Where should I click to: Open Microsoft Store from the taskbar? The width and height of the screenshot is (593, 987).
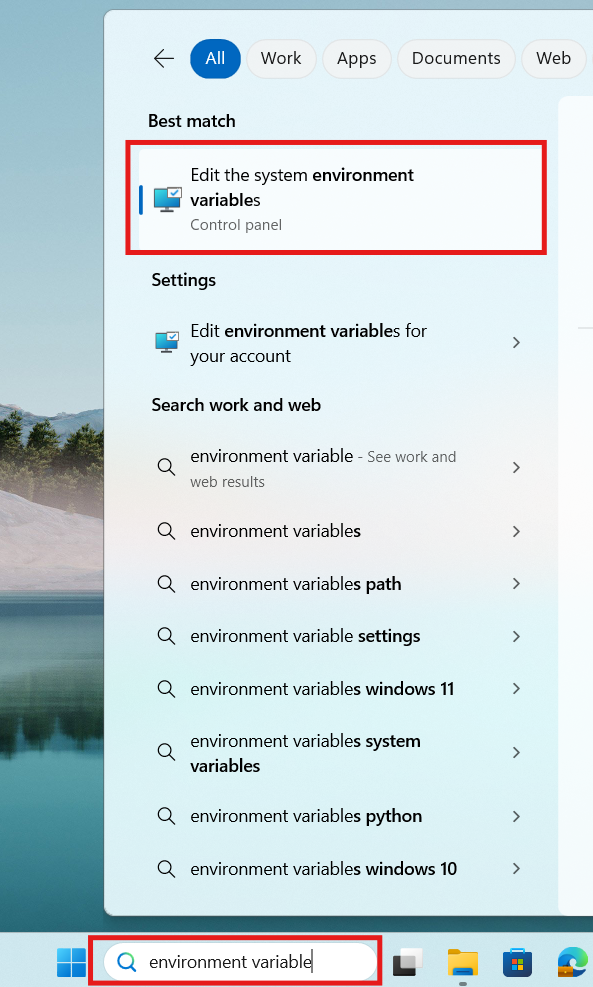517,961
